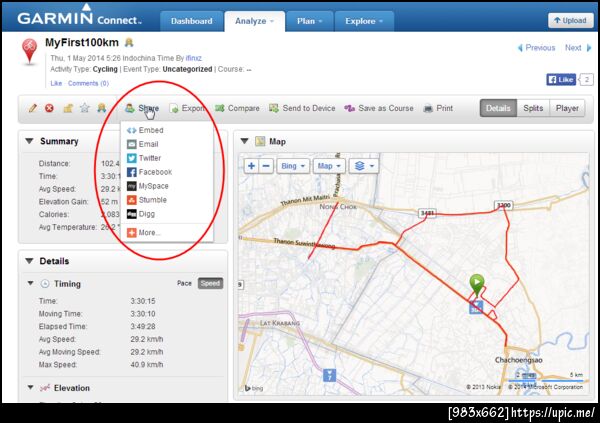
Task: Click Send to Device
Action: pyautogui.click(x=302, y=108)
